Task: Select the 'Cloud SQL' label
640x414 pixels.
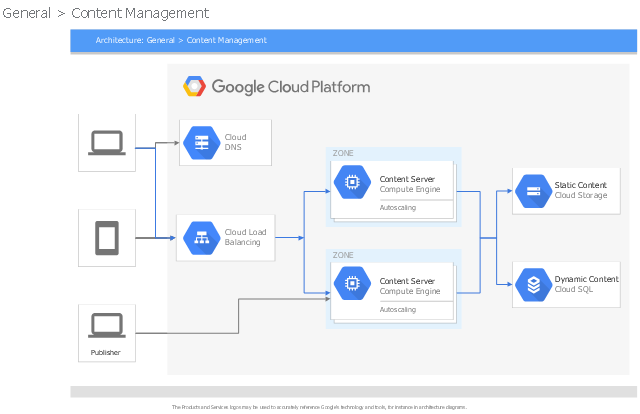Action: click(x=573, y=289)
